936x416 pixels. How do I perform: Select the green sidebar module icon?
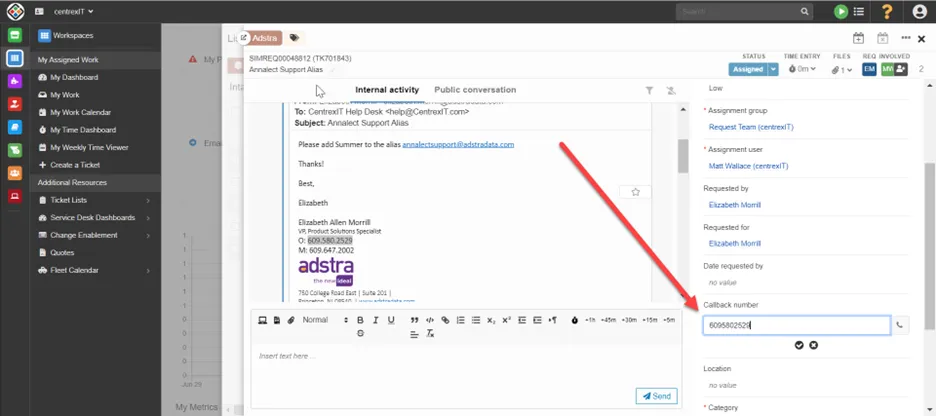pyautogui.click(x=15, y=35)
